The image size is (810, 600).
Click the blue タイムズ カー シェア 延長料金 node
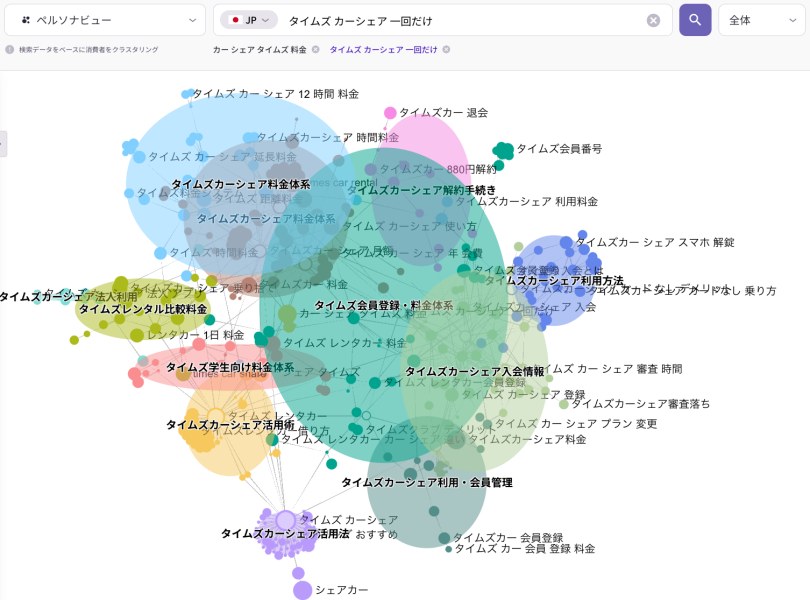click(139, 157)
